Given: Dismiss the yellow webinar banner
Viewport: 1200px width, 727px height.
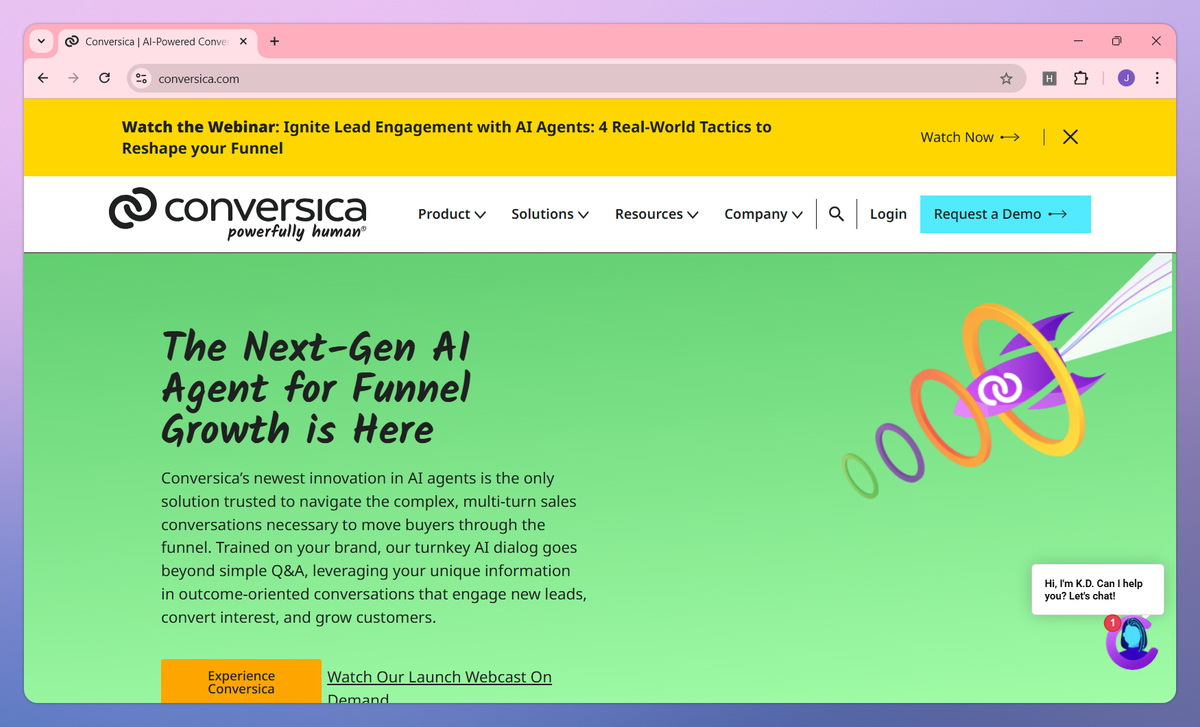Looking at the screenshot, I should coord(1070,137).
